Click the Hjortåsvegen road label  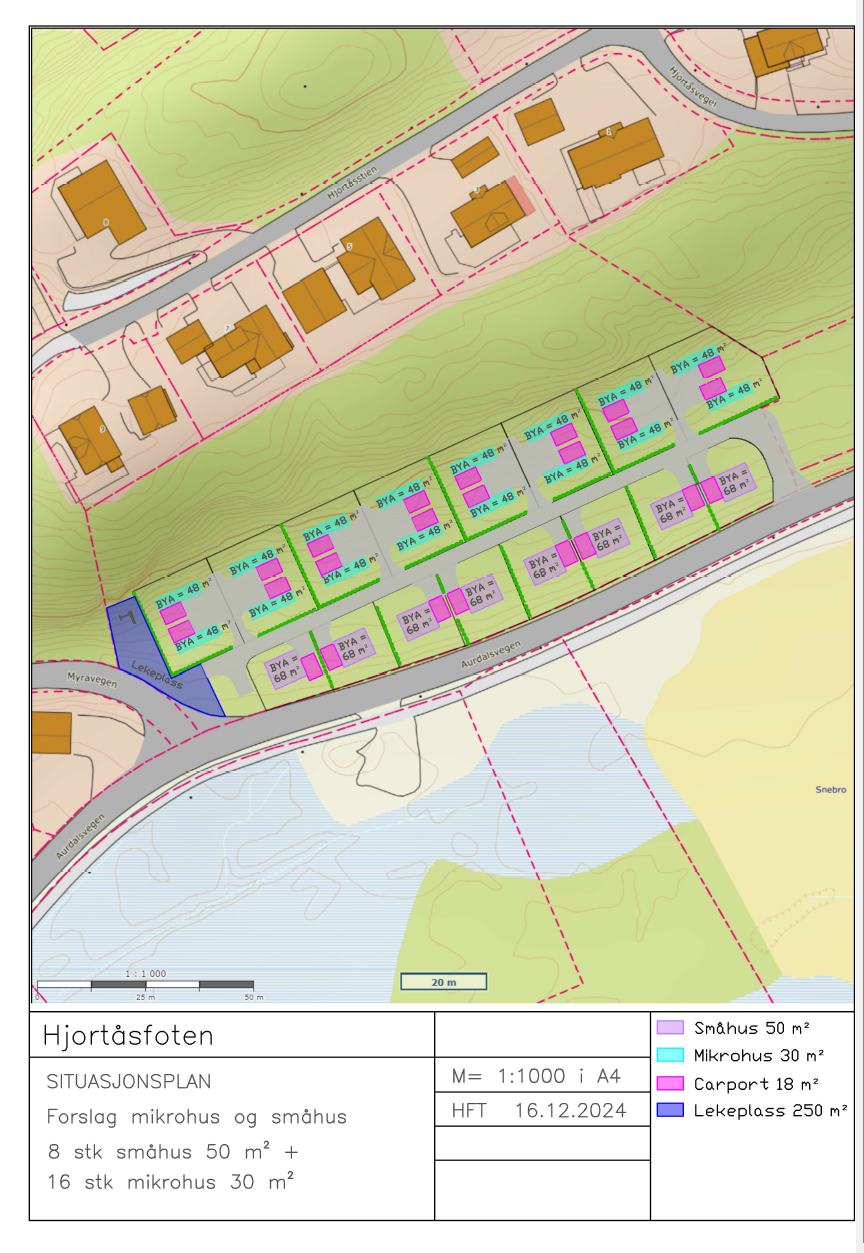click(694, 83)
